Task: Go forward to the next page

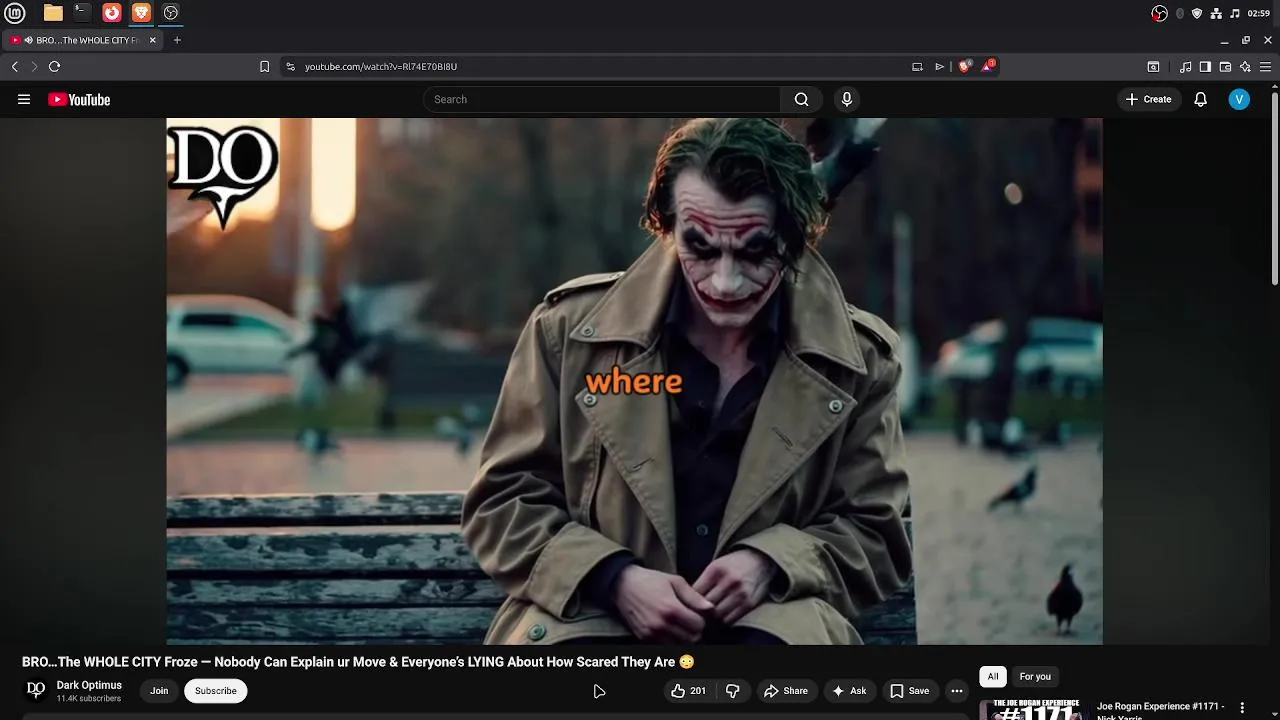Action: 34,67
